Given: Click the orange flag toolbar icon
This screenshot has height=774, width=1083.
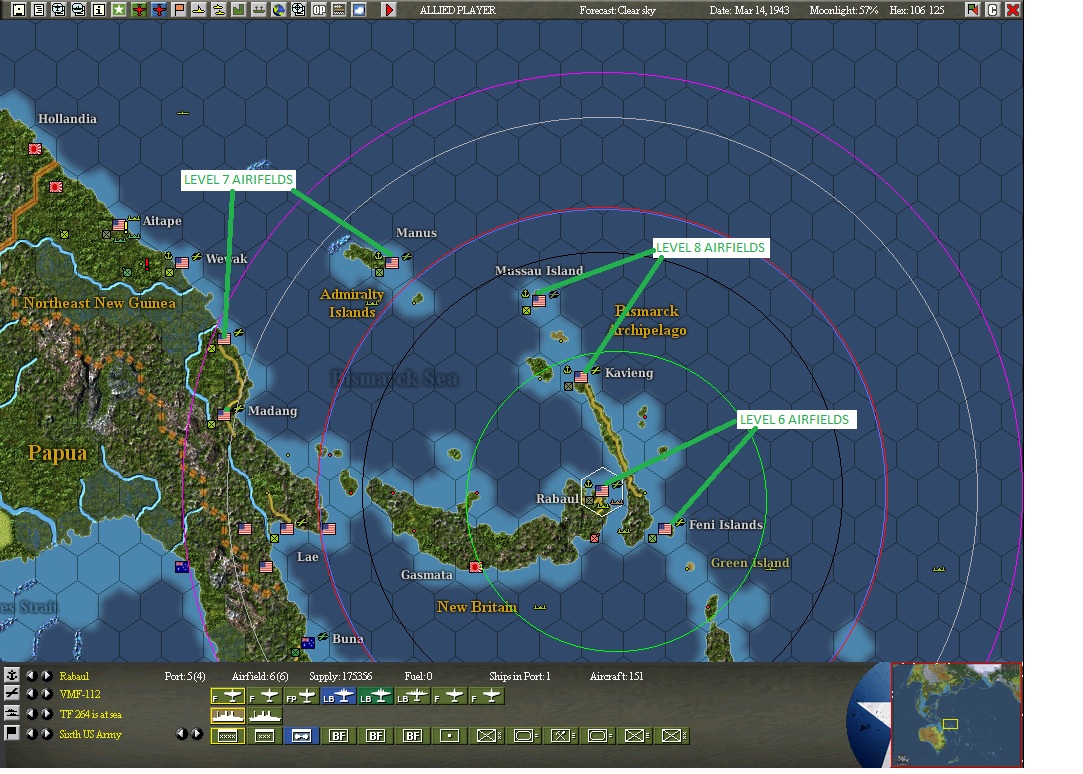Looking at the screenshot, I should pos(179,10).
